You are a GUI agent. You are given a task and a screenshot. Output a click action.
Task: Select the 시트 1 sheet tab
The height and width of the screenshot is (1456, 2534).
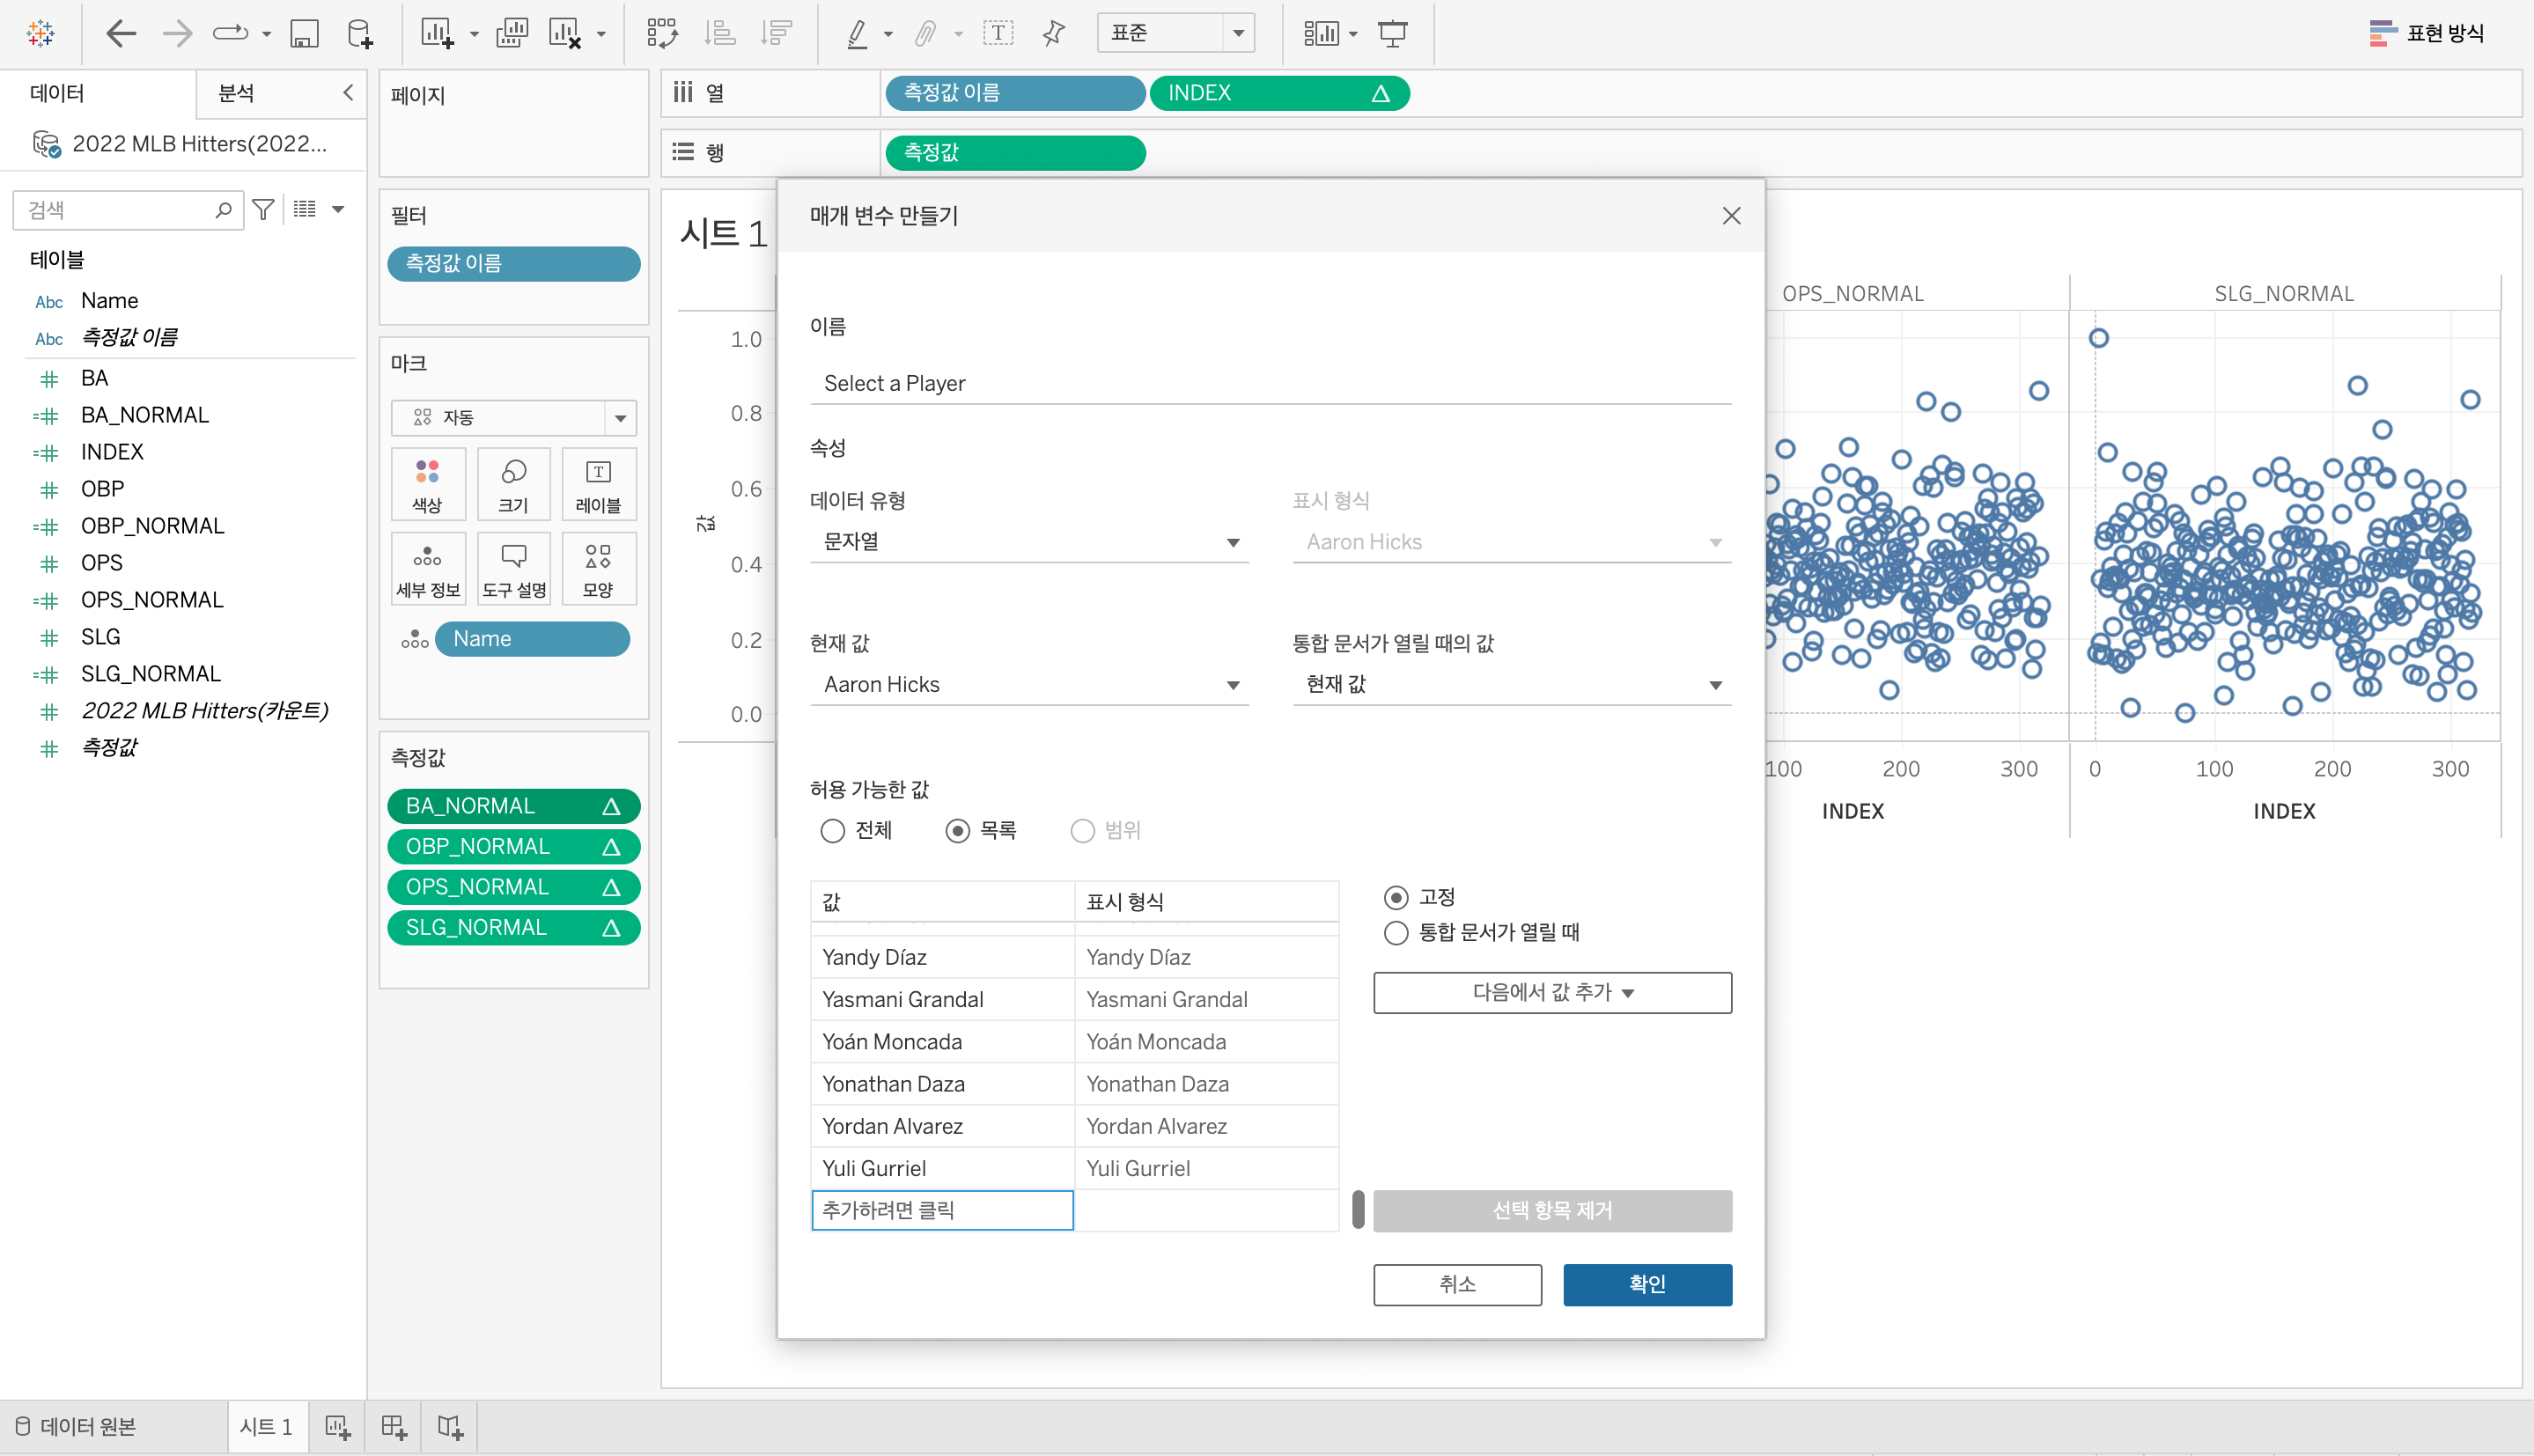point(267,1427)
